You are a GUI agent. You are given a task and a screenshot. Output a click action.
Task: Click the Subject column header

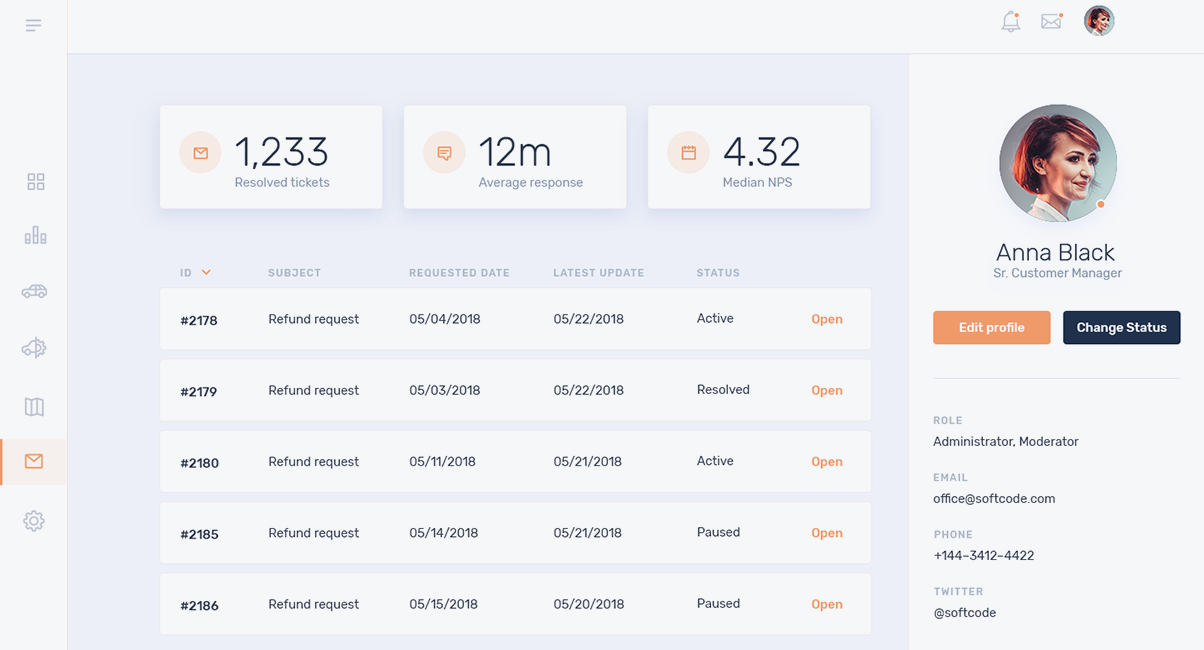click(x=294, y=273)
